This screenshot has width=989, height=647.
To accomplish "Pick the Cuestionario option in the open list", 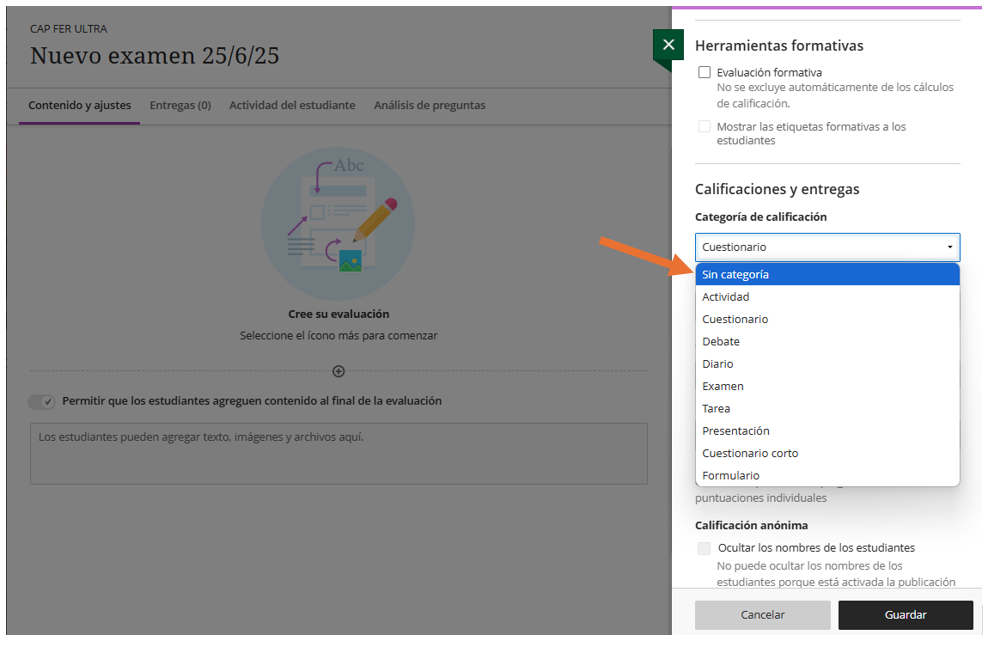I will 828,319.
